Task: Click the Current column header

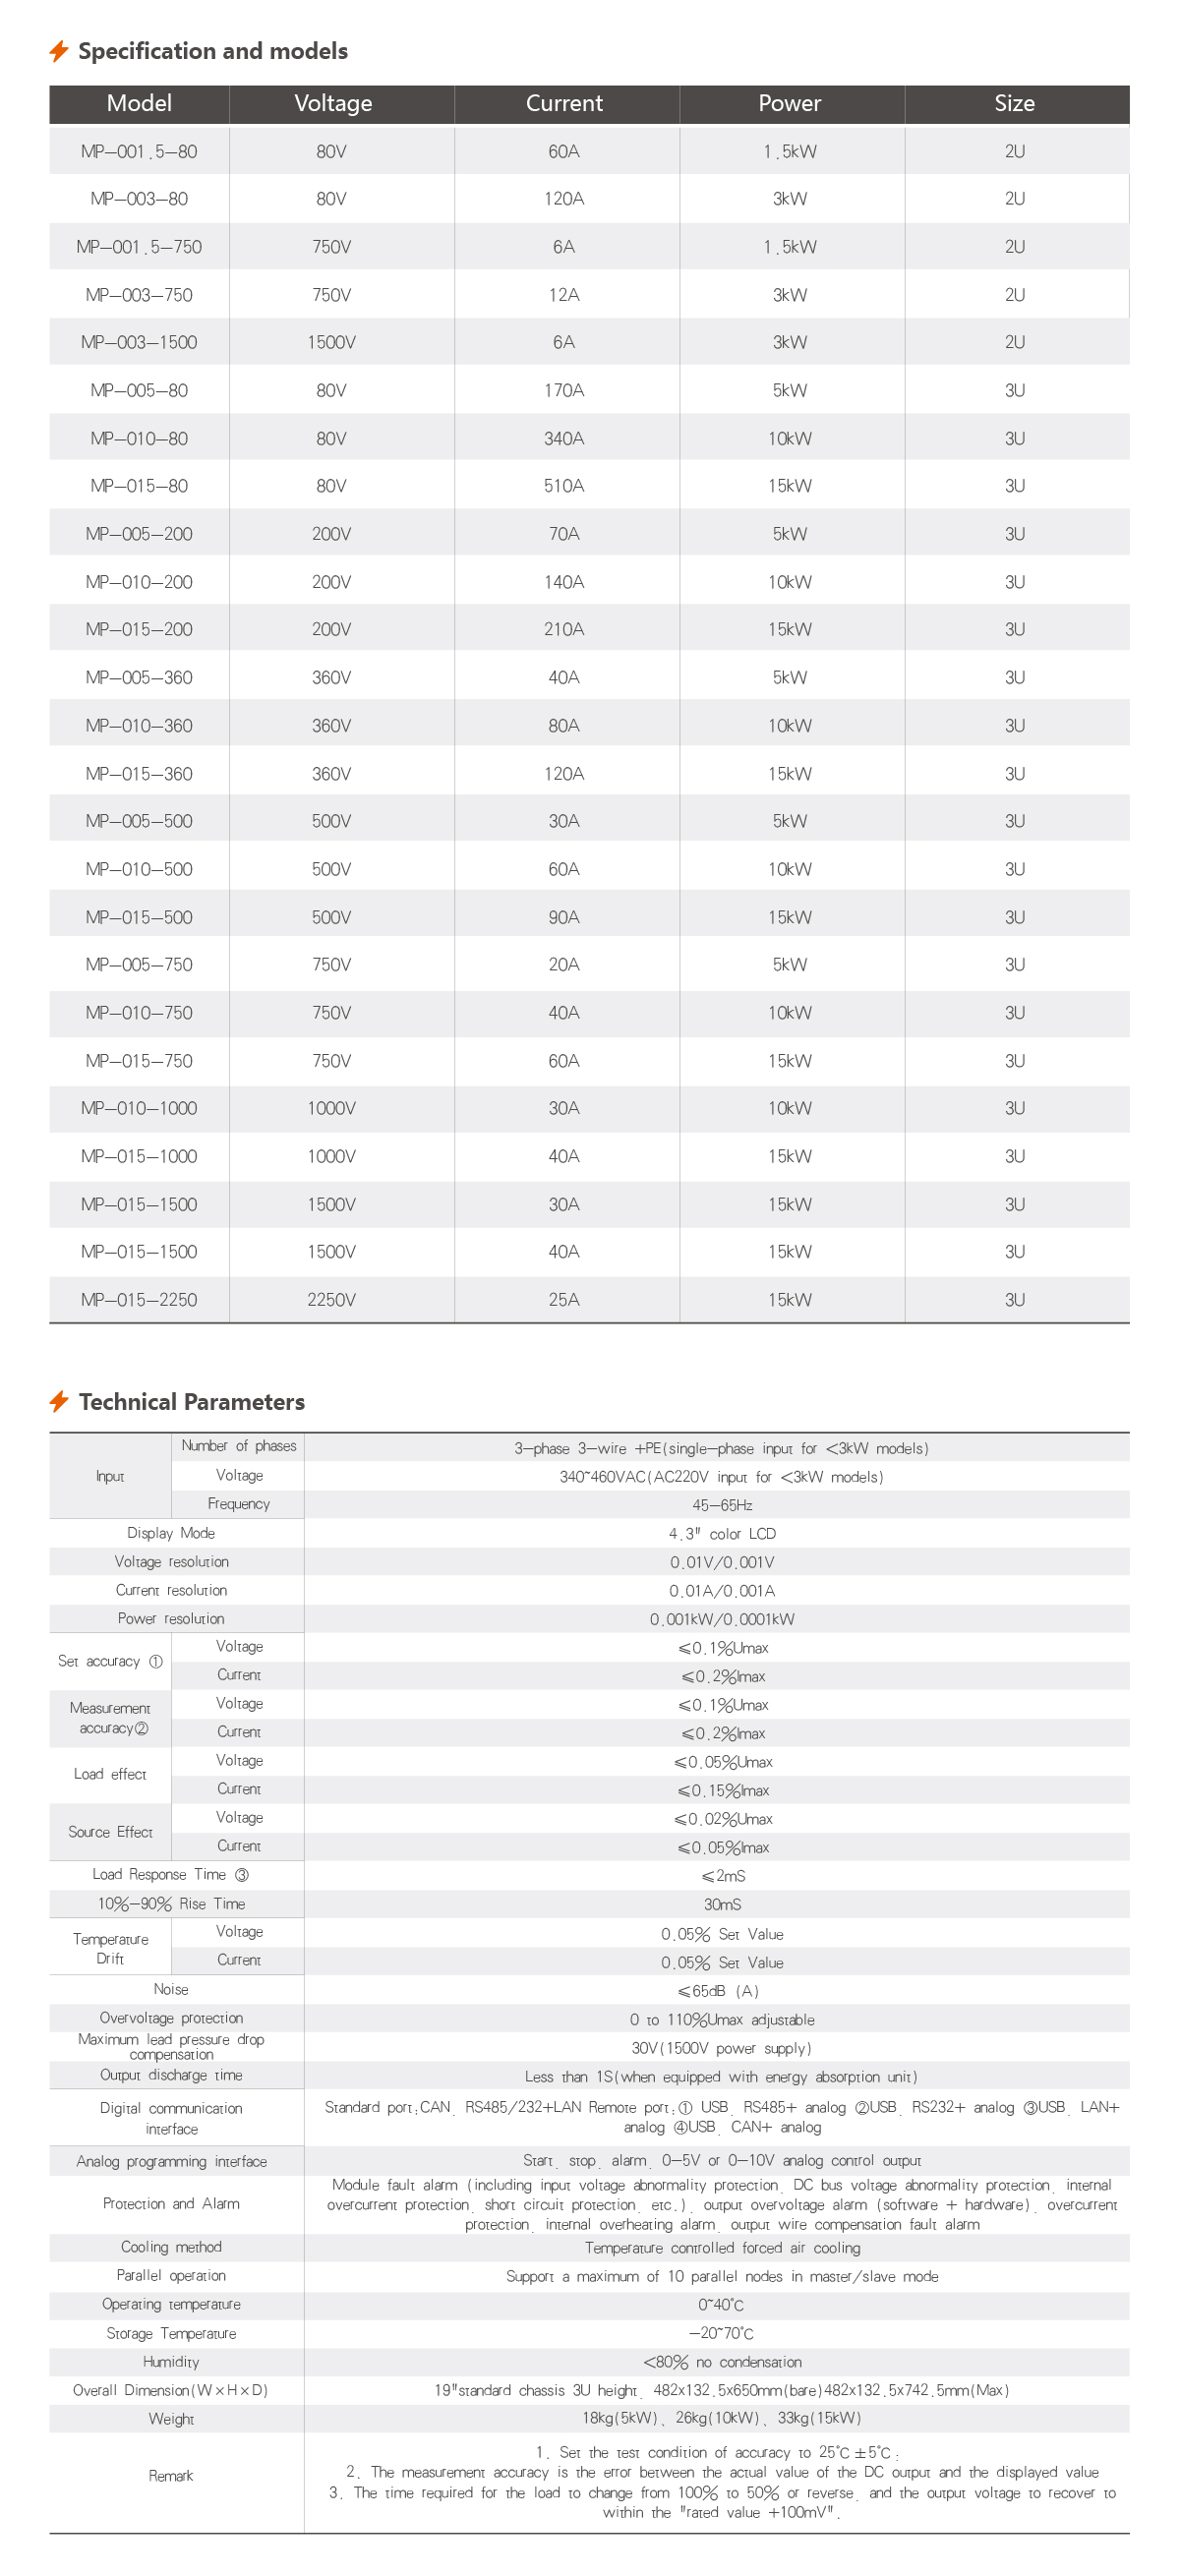Action: tap(564, 104)
